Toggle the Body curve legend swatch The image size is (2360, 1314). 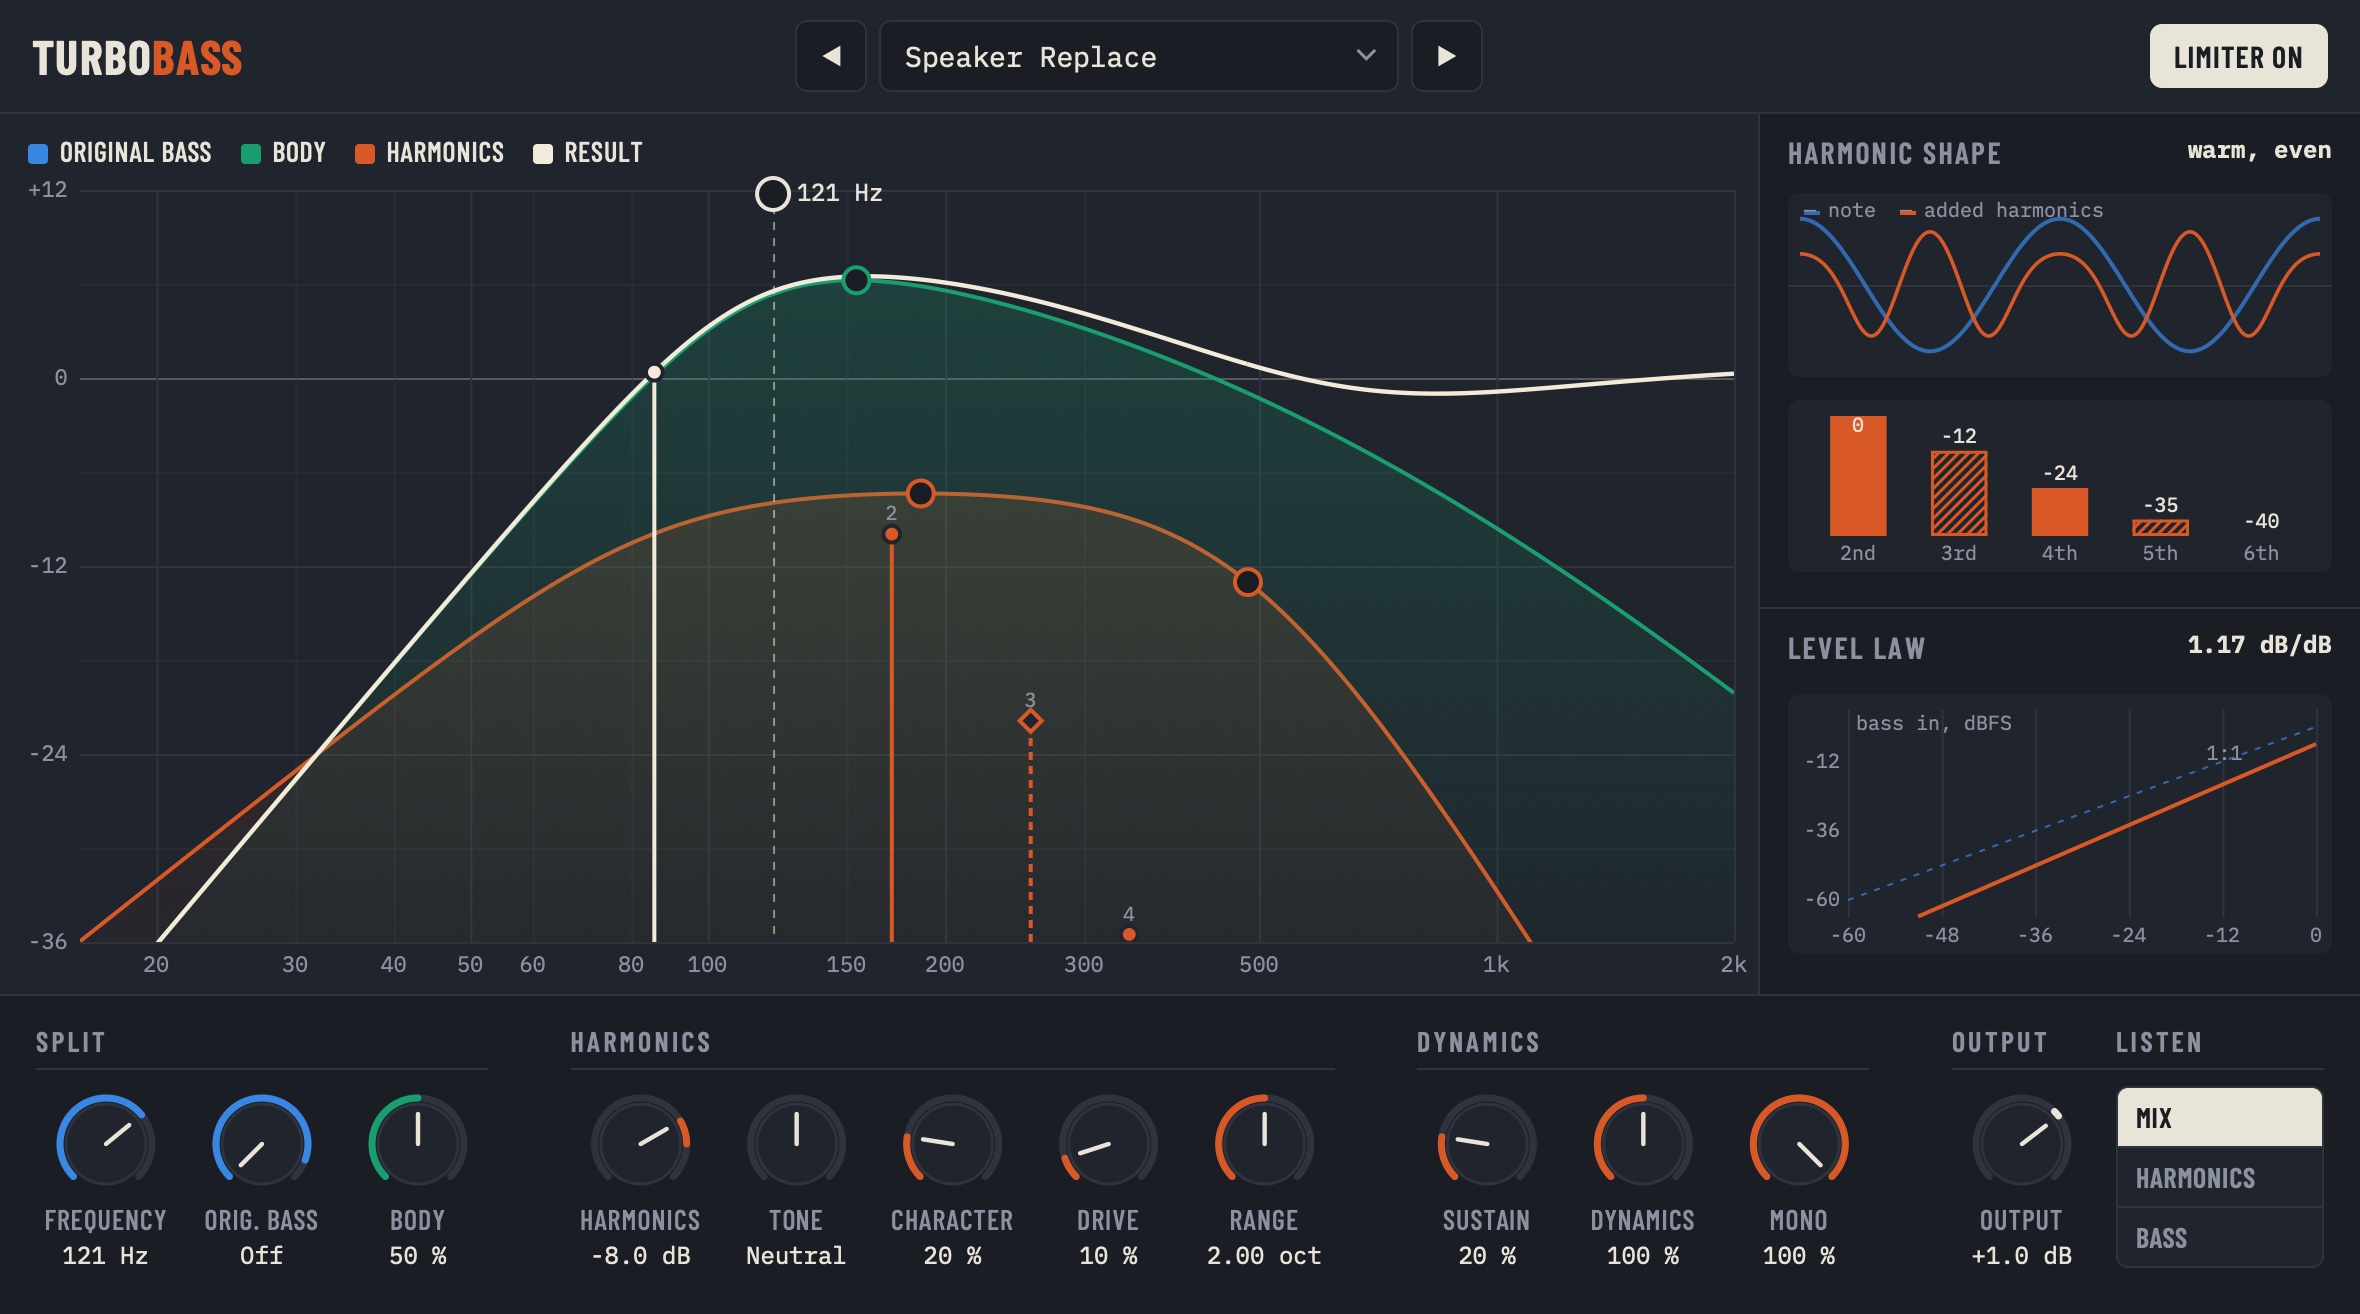point(251,153)
